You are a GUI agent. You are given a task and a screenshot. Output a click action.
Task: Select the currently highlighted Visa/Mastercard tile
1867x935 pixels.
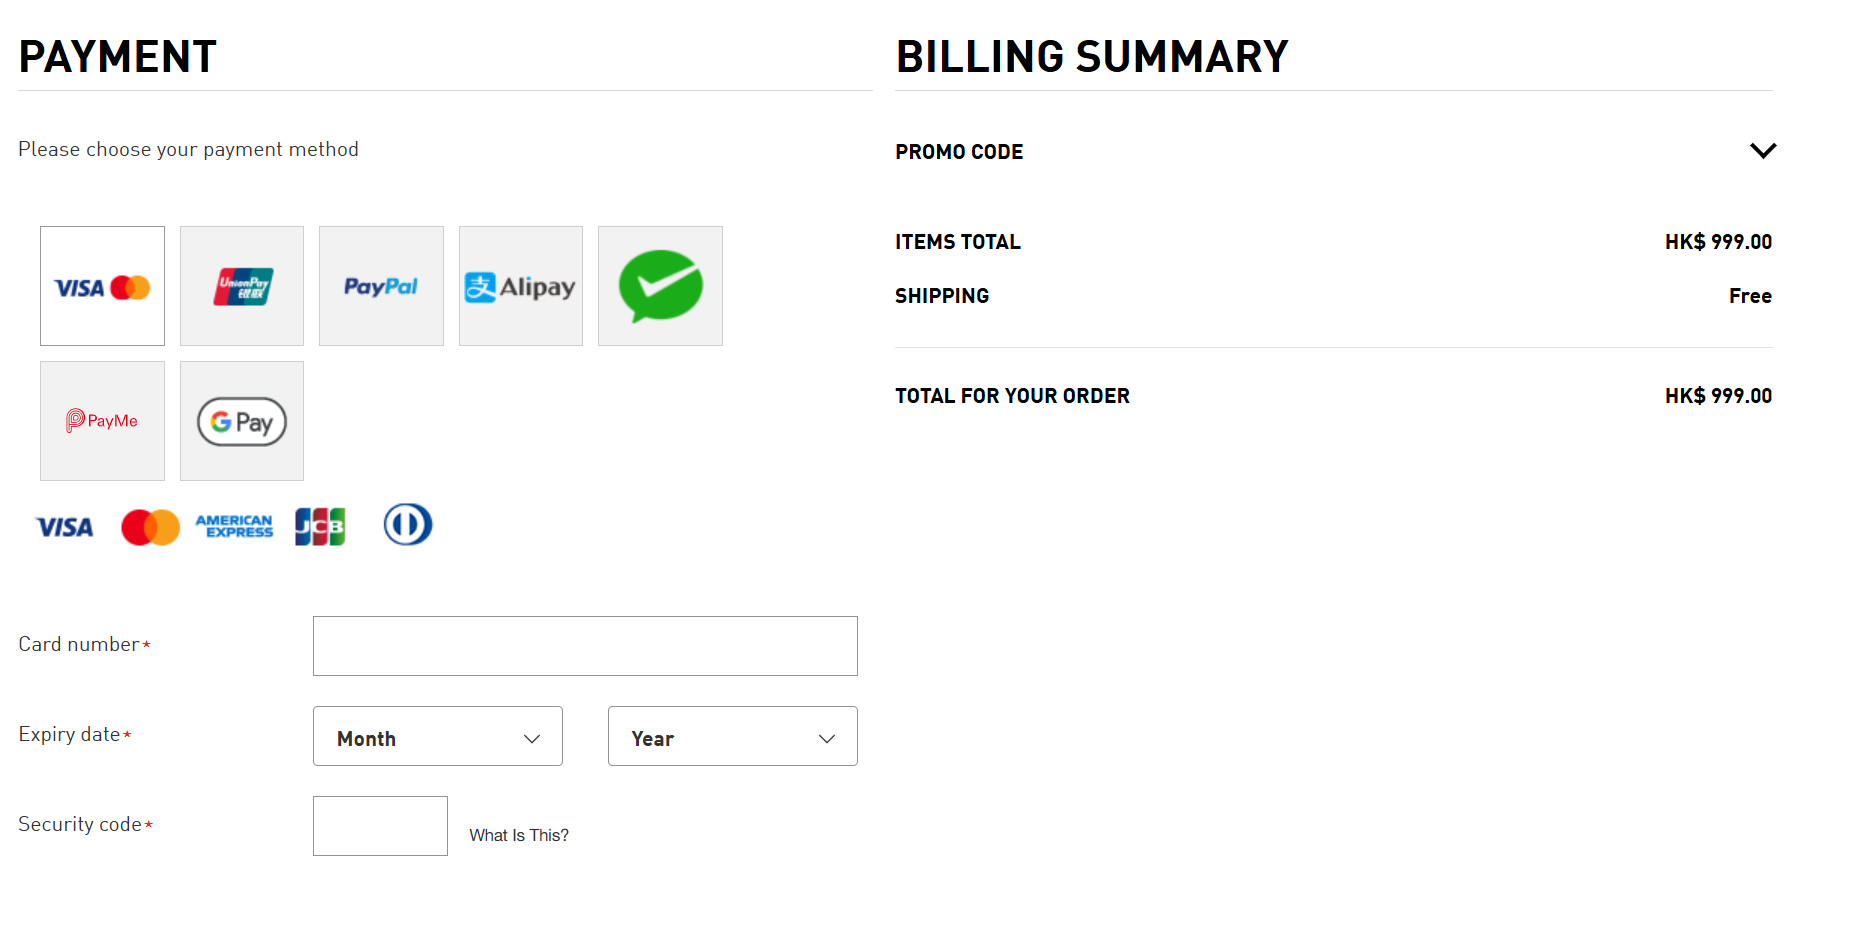coord(102,285)
